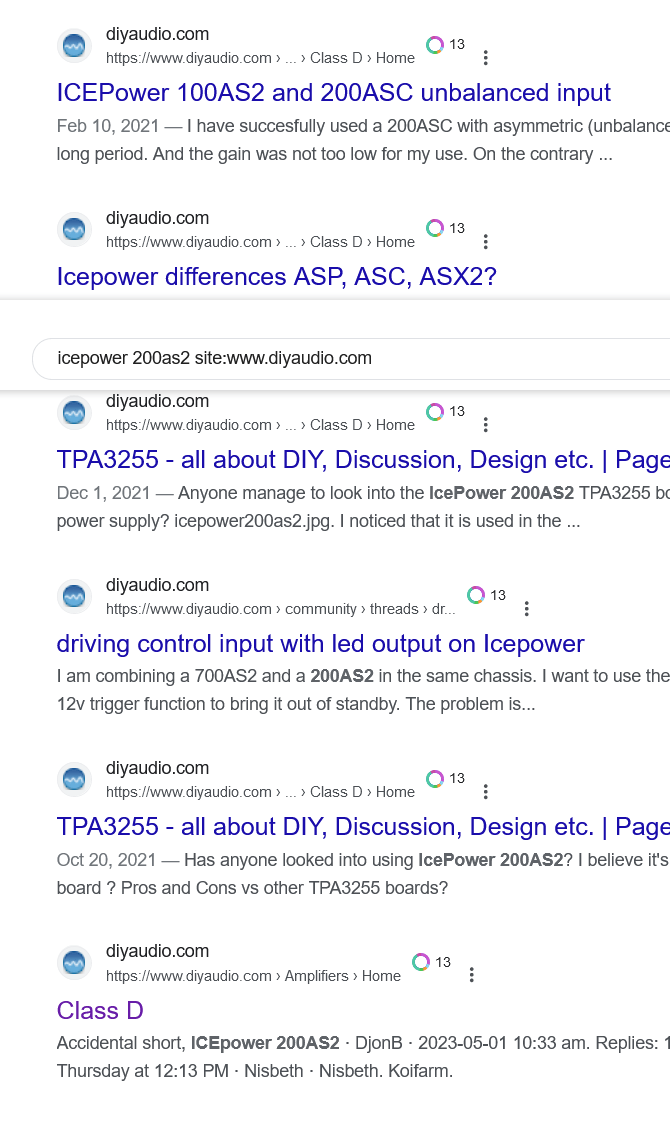
Task: Open three-dot menu for ICEPower 100AS2 result
Action: tap(486, 58)
